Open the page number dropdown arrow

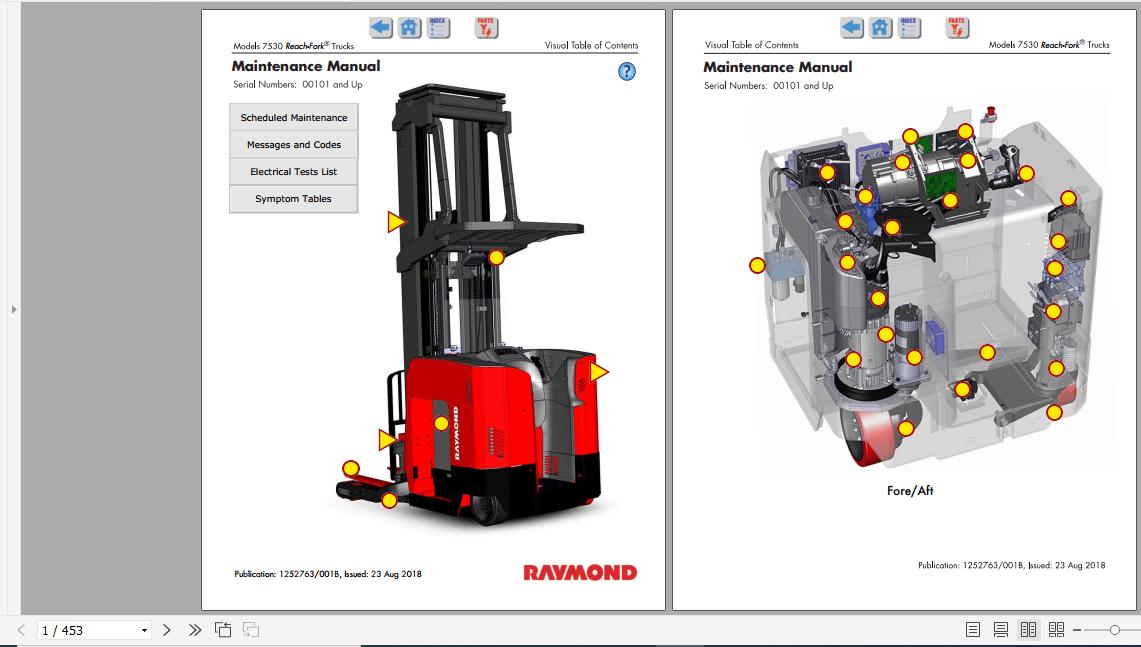(144, 630)
